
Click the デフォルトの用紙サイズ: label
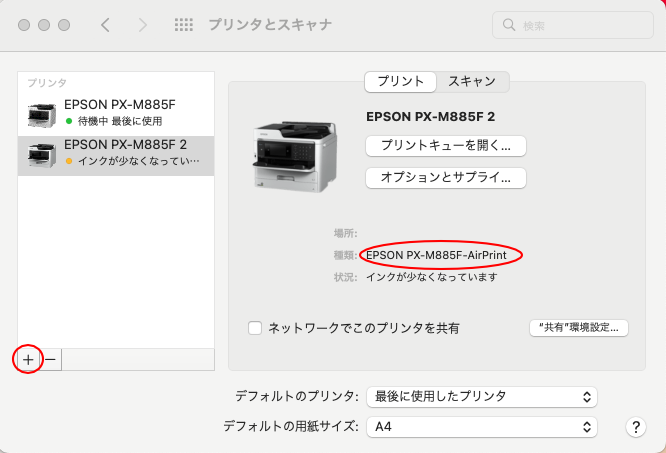[291, 426]
